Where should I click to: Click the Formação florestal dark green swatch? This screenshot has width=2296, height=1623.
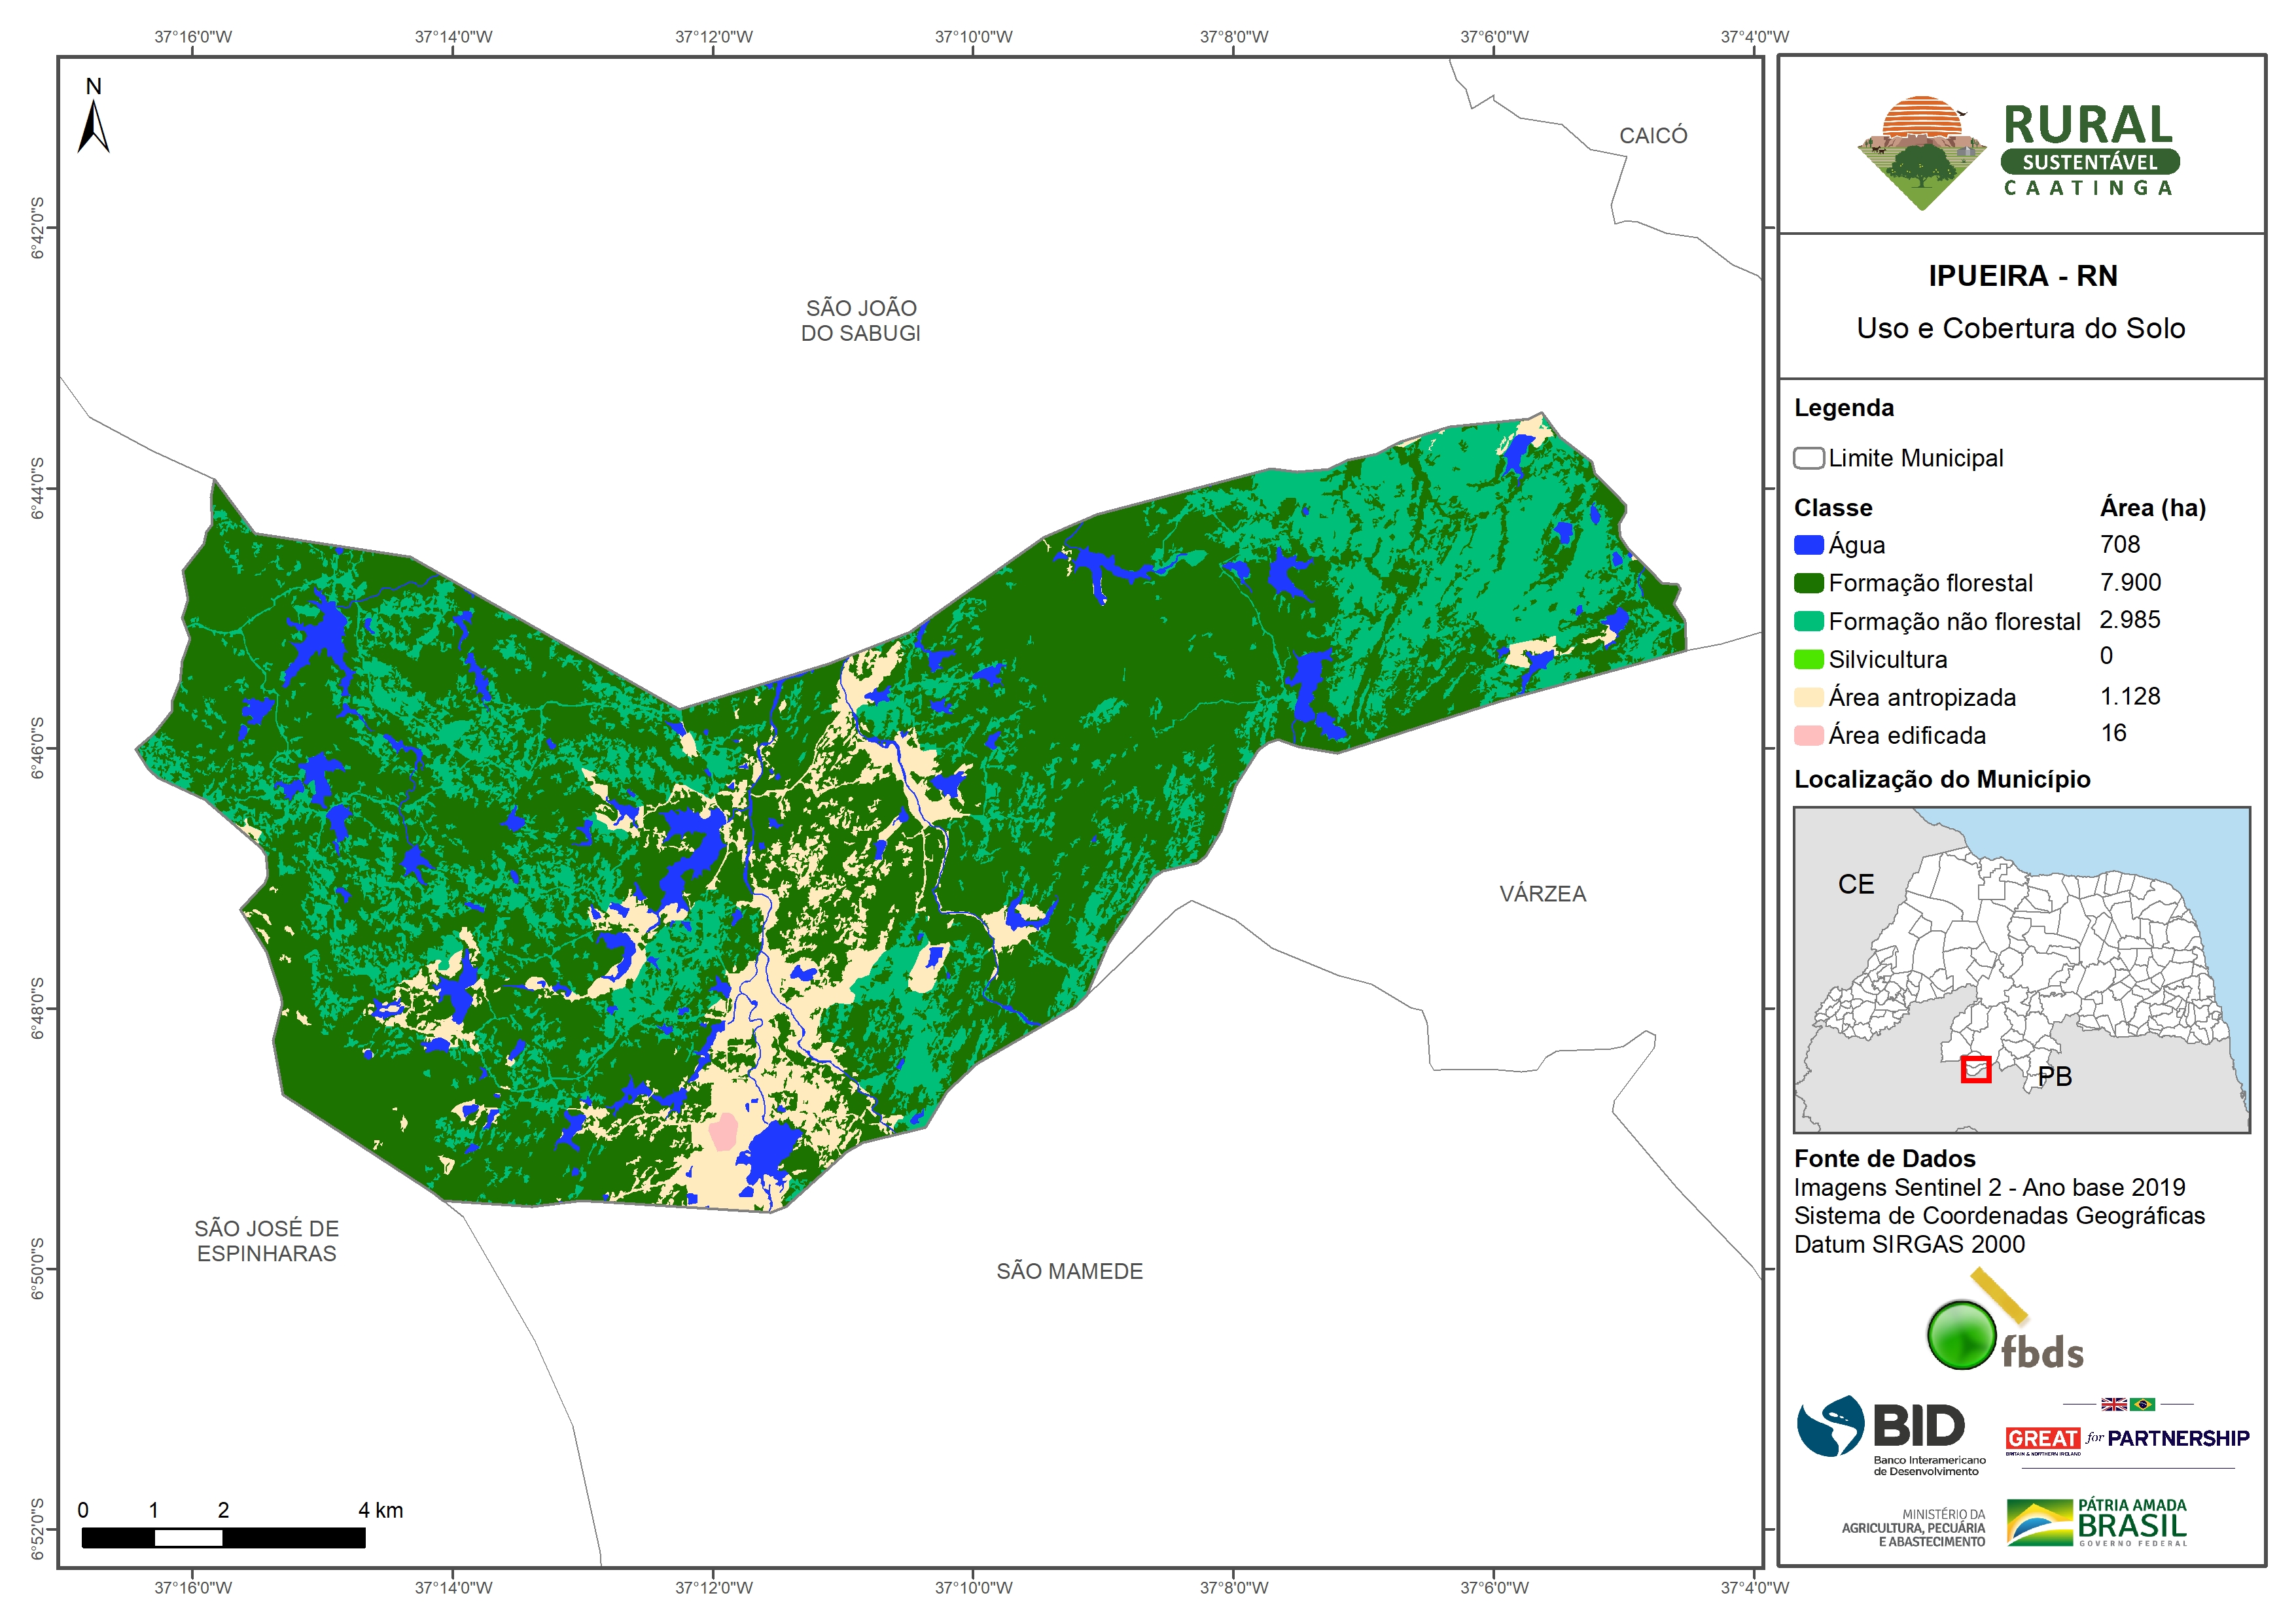1808,583
